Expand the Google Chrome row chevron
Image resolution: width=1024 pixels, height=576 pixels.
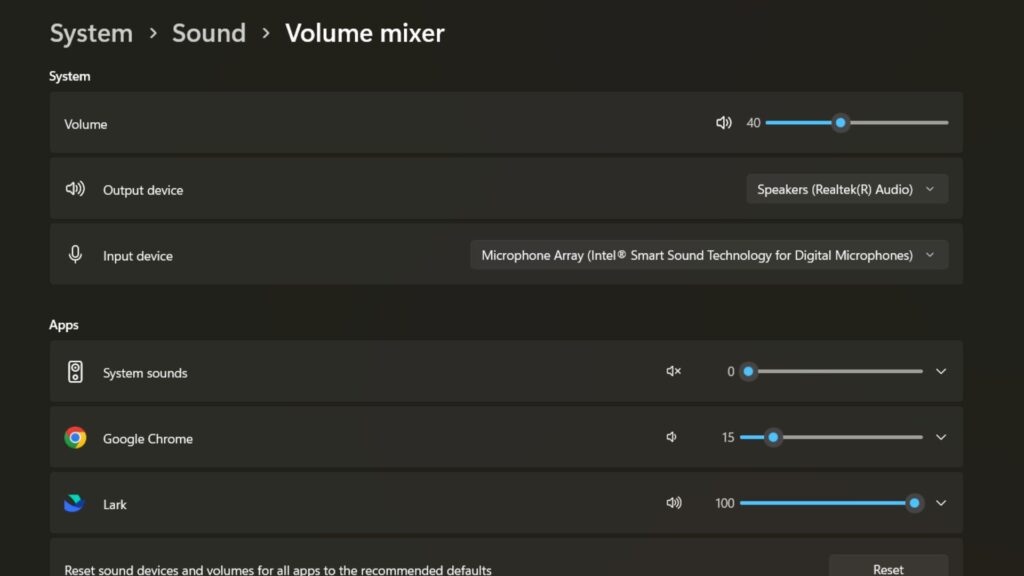[x=940, y=437]
